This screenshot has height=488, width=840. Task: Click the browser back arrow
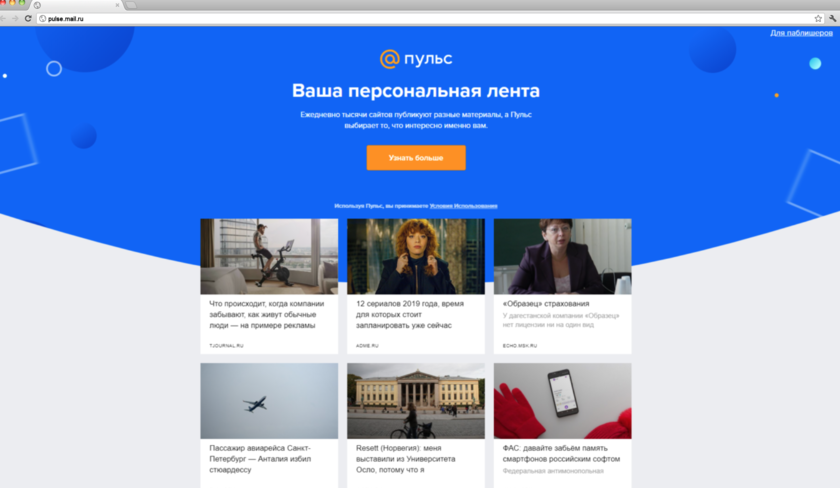click(x=5, y=18)
